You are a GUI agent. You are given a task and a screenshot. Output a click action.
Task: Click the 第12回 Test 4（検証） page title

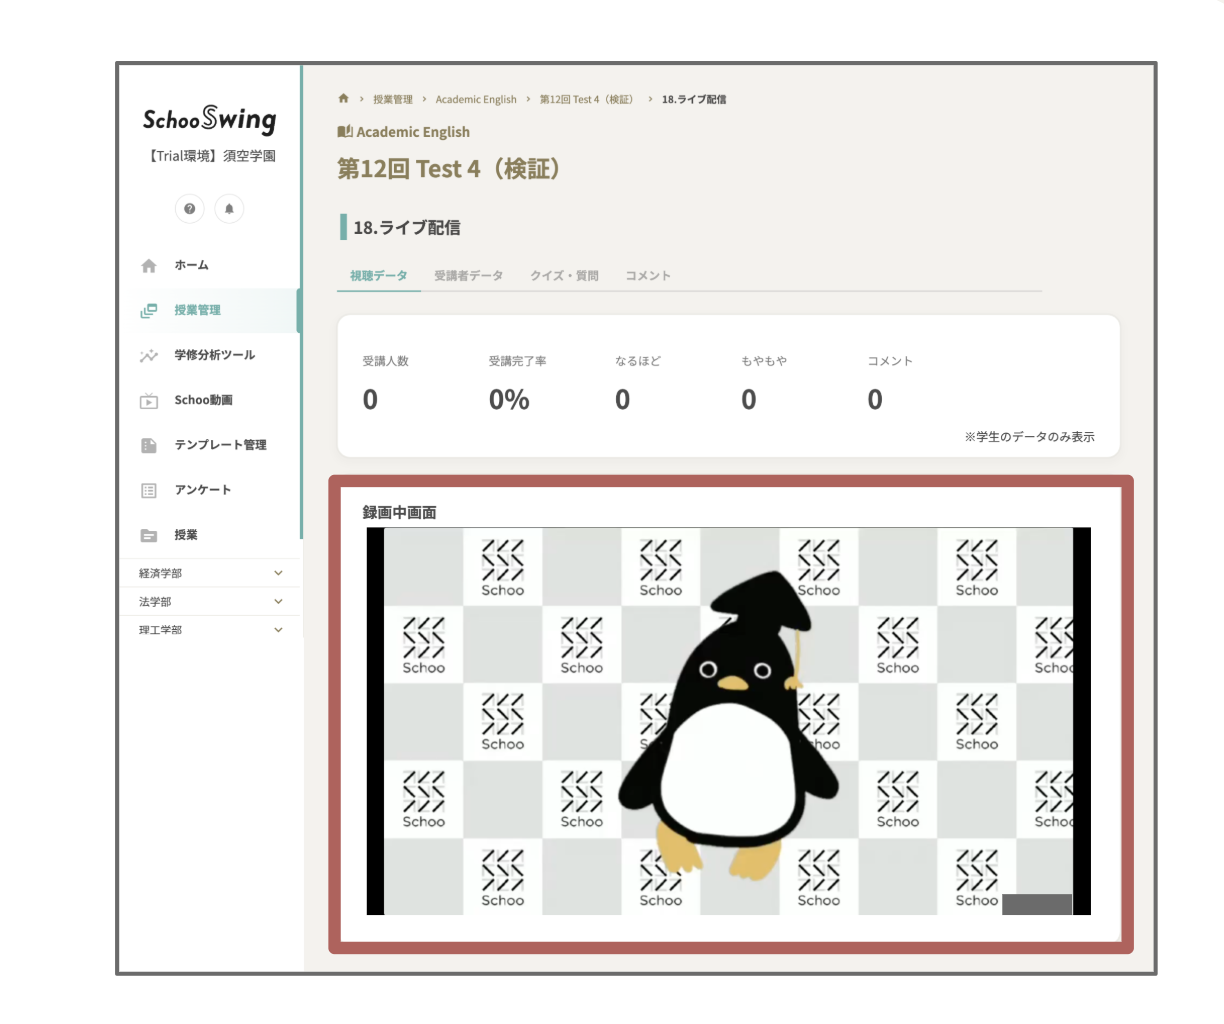(451, 169)
